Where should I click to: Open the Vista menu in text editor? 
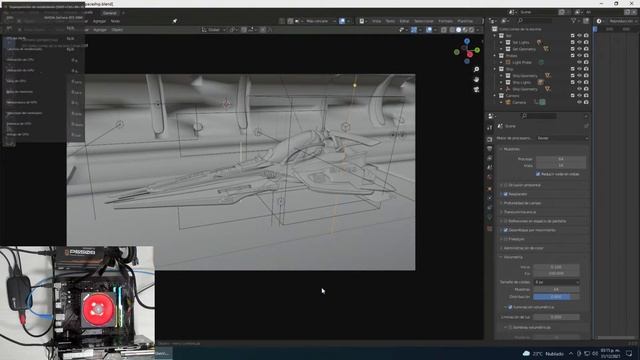click(x=376, y=21)
